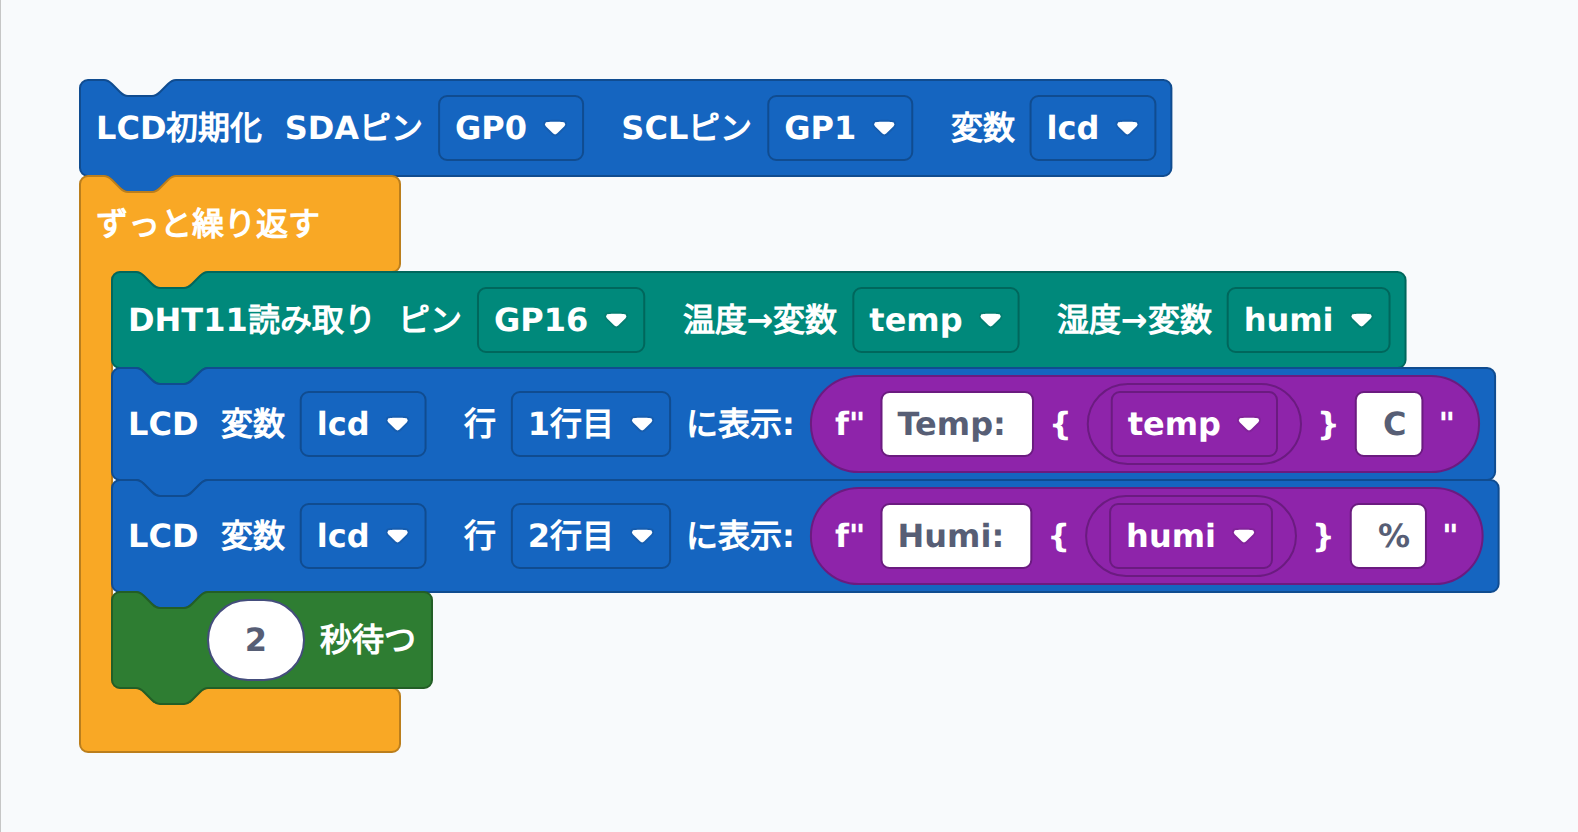Select the 秒待つ wait block
Viewport: 1578px width, 832px height.
tap(367, 640)
